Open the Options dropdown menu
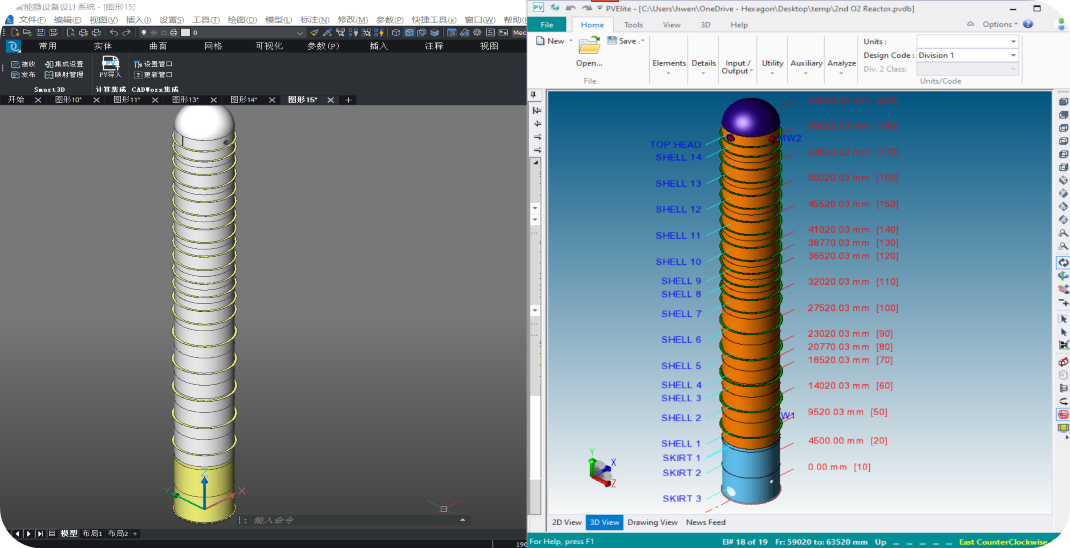The height and width of the screenshot is (548, 1070). (x=1000, y=24)
